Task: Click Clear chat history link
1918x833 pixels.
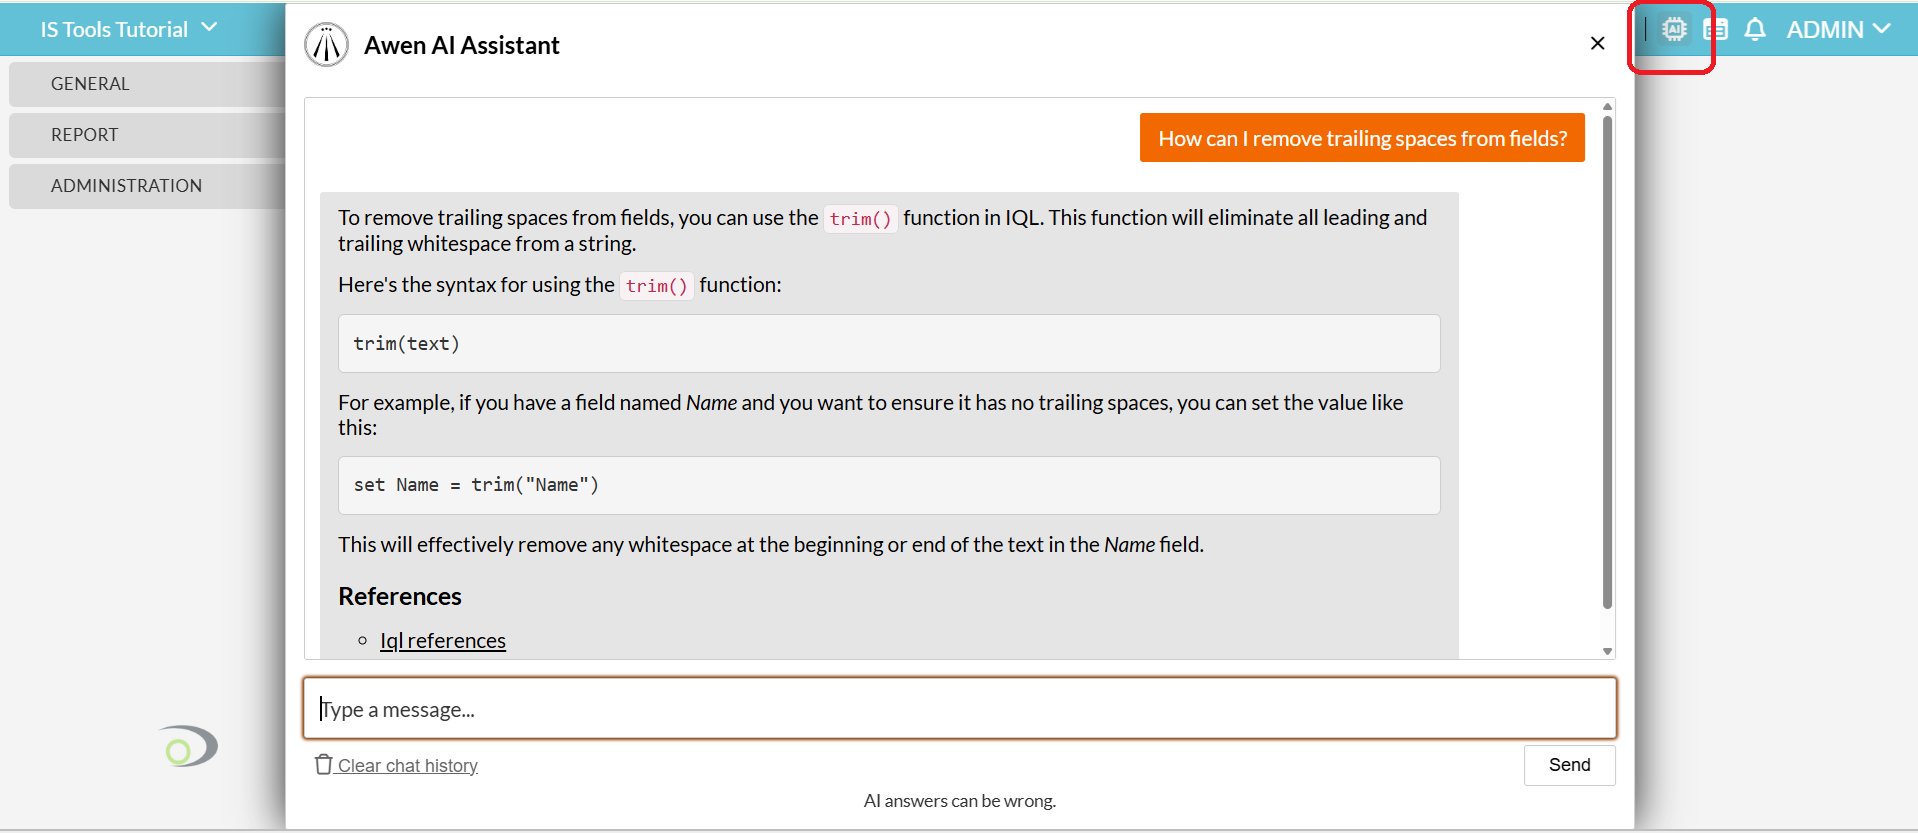Action: click(407, 766)
